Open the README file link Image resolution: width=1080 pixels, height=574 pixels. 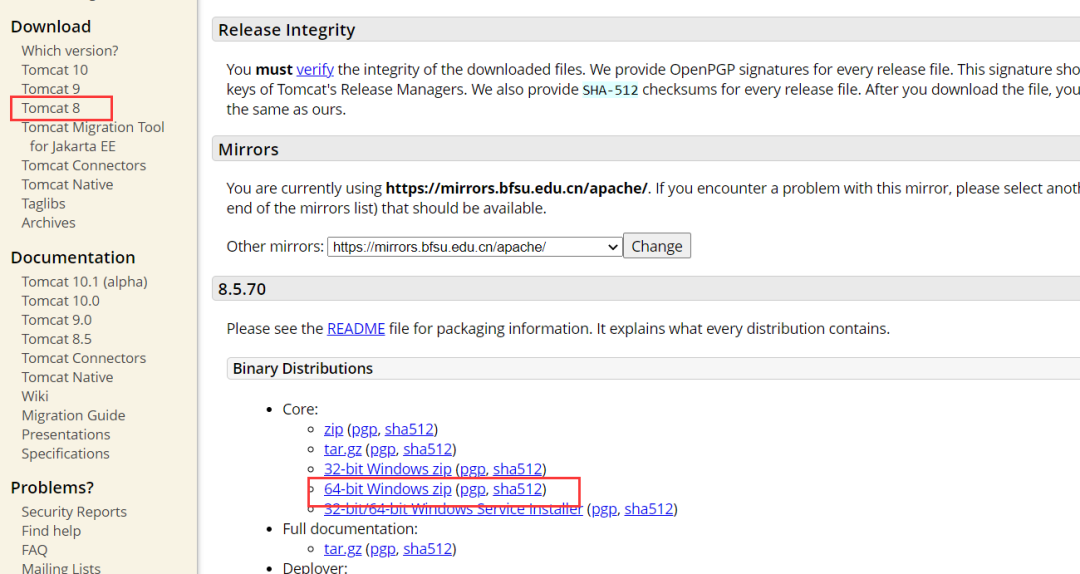(x=356, y=328)
